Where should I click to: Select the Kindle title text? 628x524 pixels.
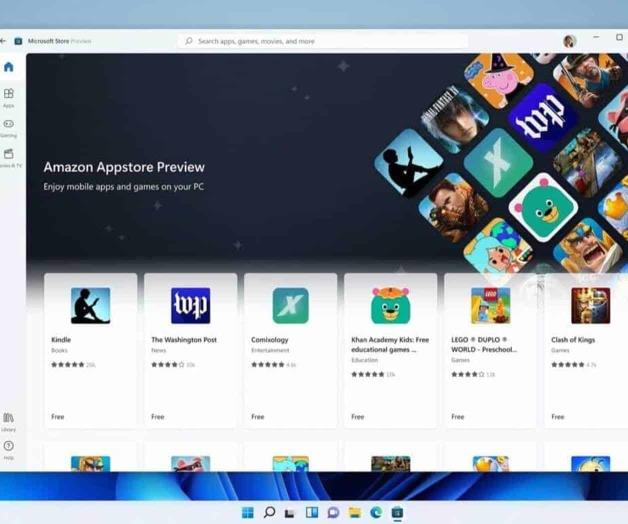(x=61, y=340)
